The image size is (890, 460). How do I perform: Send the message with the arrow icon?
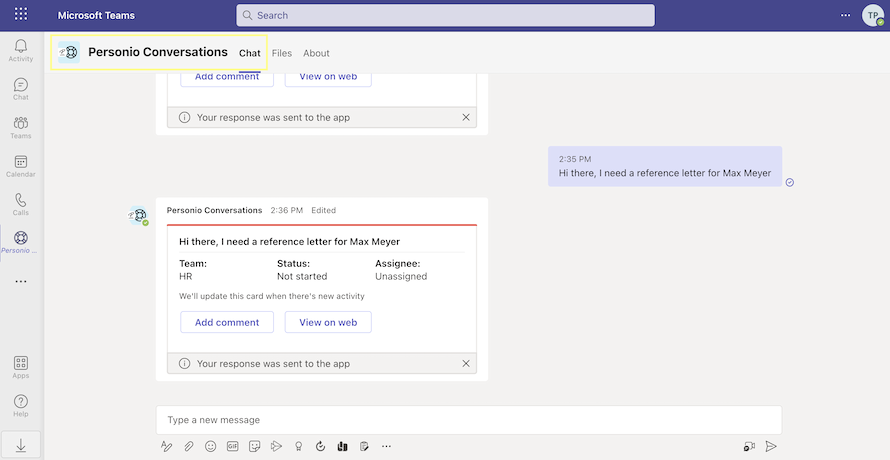click(770, 446)
